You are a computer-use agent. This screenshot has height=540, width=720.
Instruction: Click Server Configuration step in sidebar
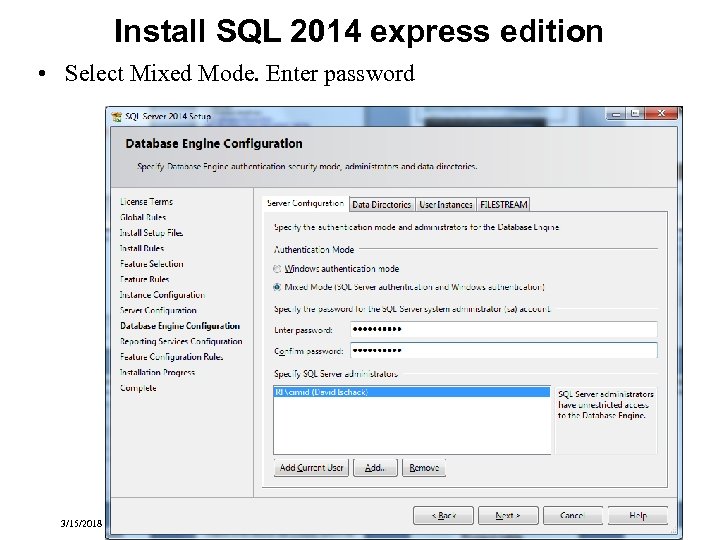coord(158,310)
